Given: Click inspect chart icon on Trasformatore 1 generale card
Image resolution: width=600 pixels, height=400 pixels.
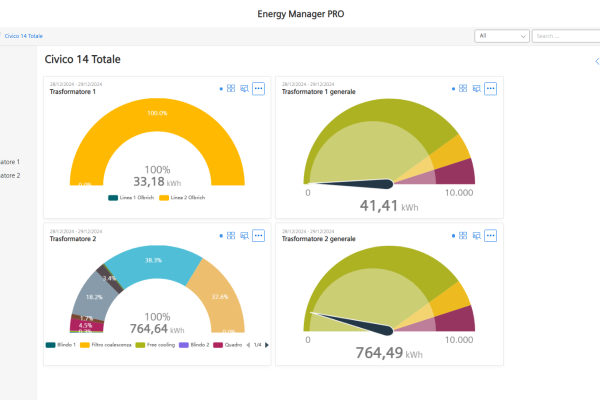Looking at the screenshot, I should (476, 89).
